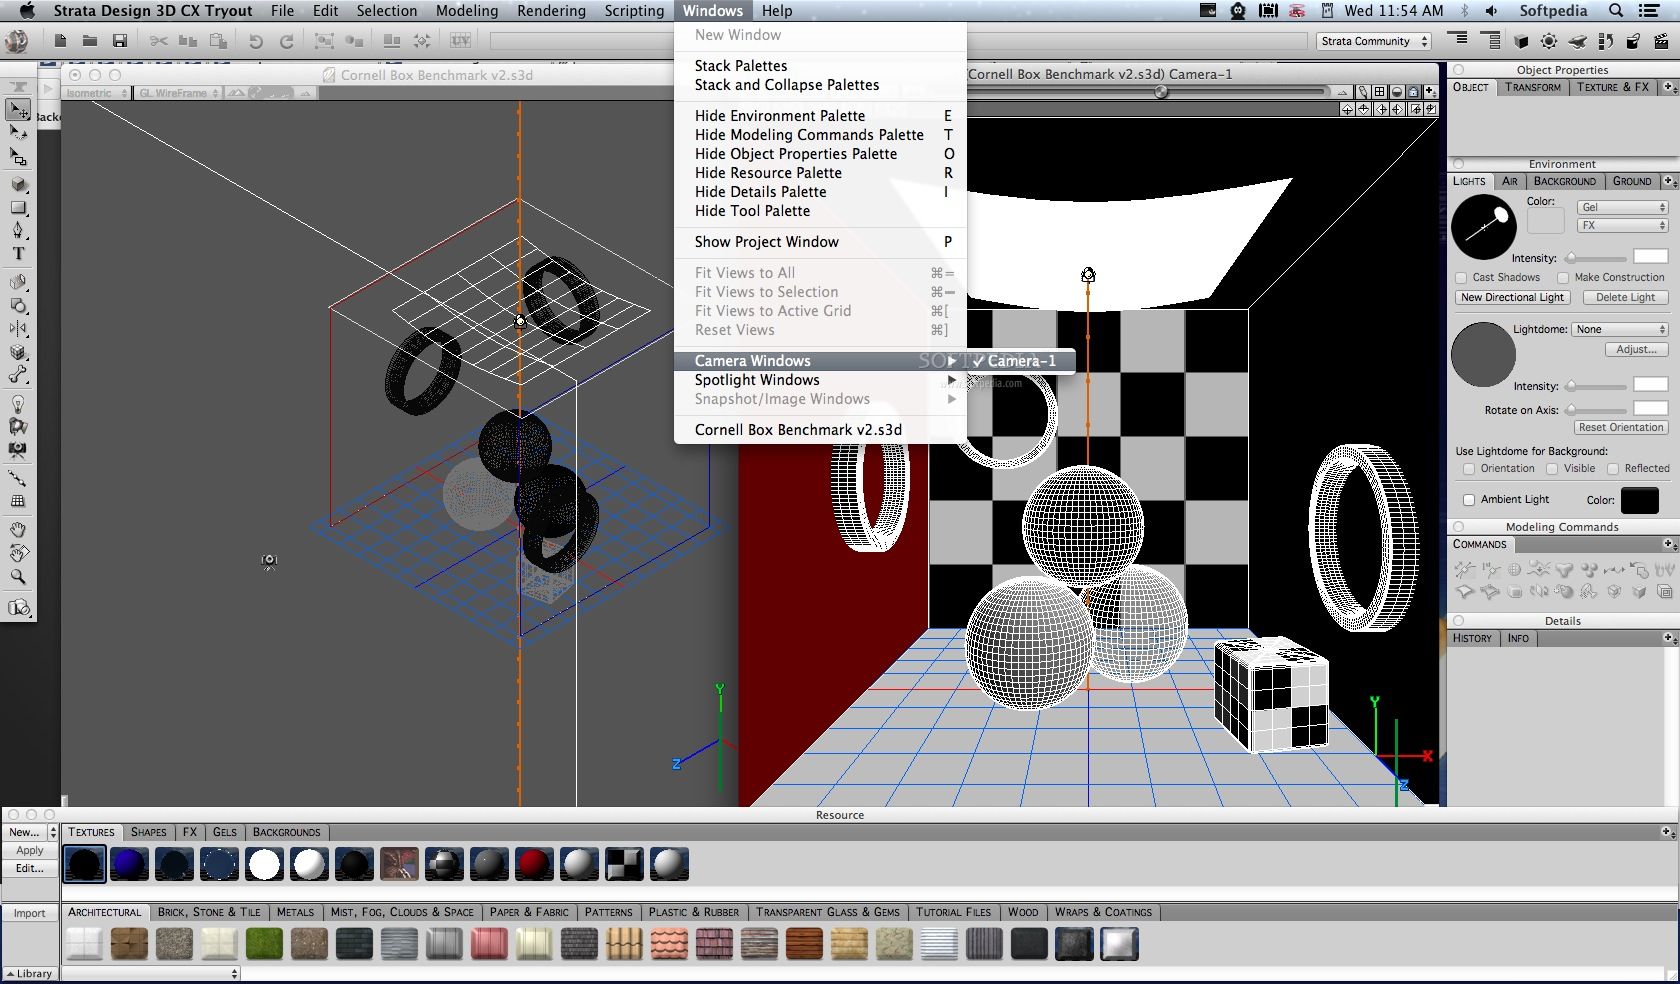Select the Bones tool

pos(18,375)
